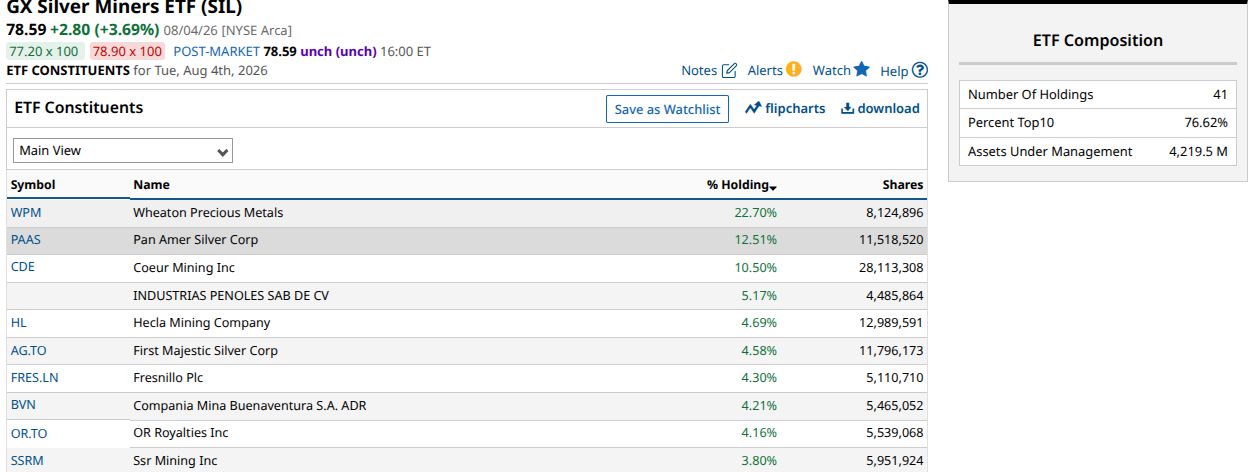Sort table by Shares column header
The image size is (1255, 472).
pos(903,185)
